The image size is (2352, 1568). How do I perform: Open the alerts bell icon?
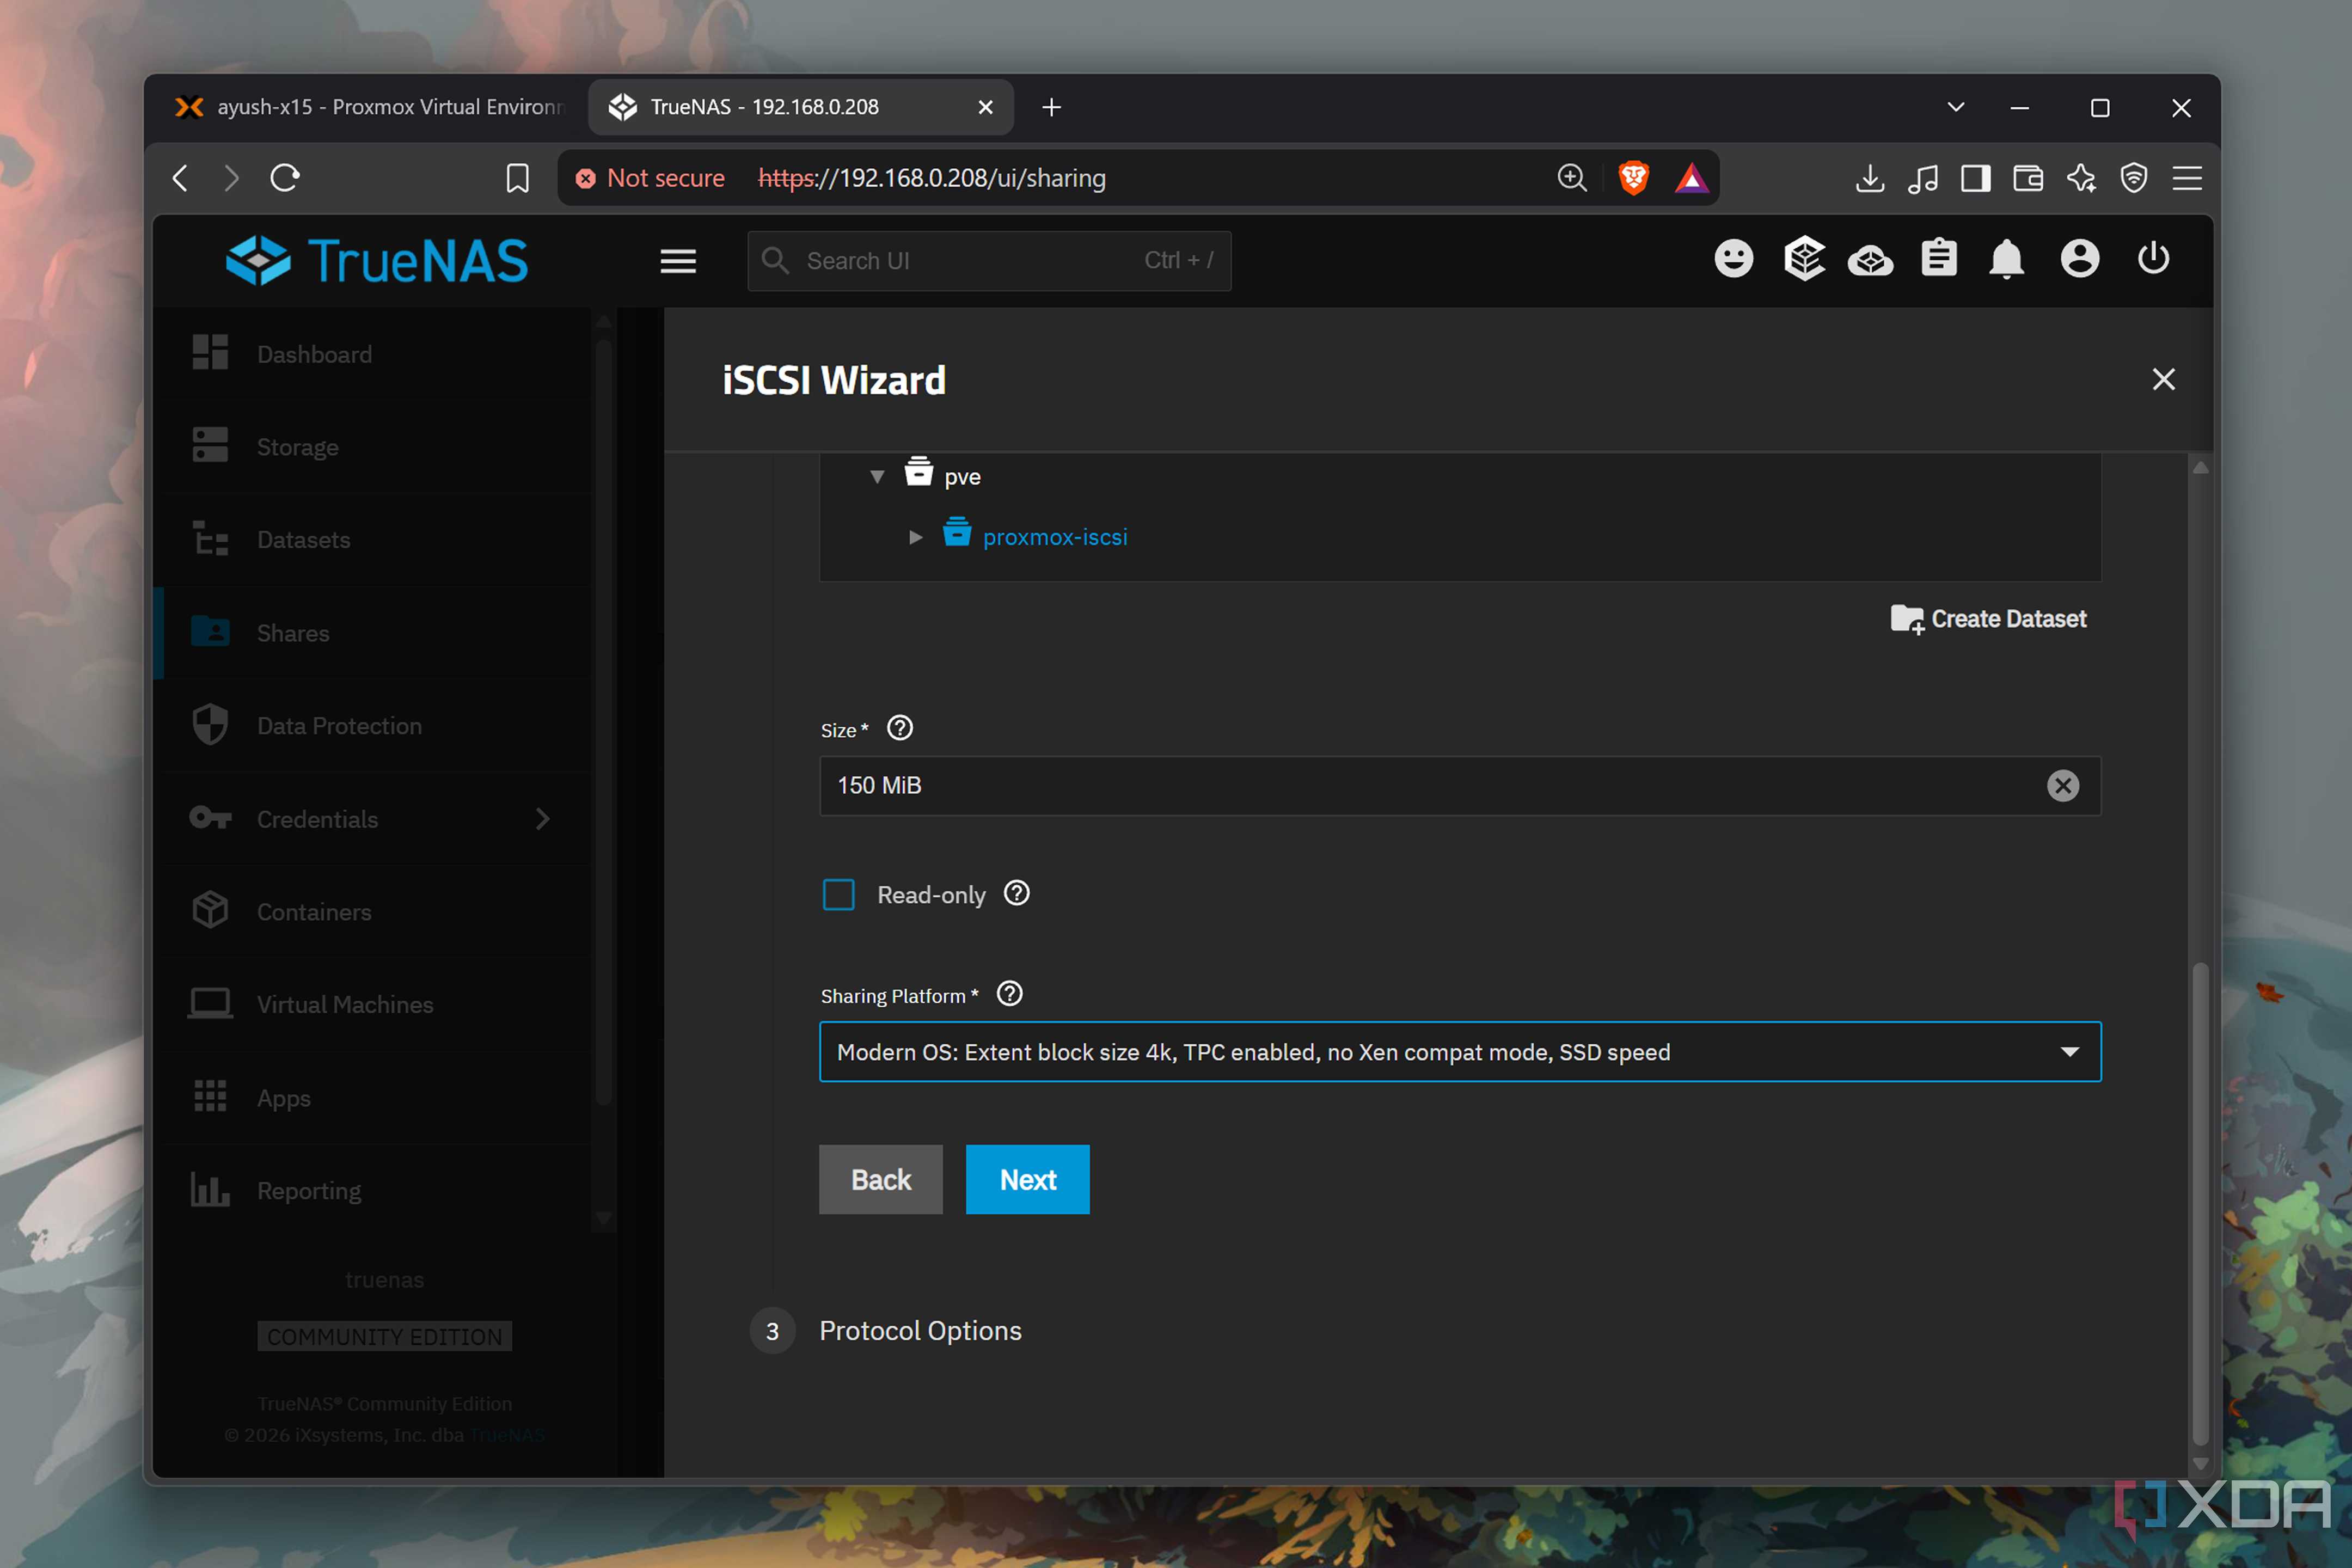coord(2006,259)
